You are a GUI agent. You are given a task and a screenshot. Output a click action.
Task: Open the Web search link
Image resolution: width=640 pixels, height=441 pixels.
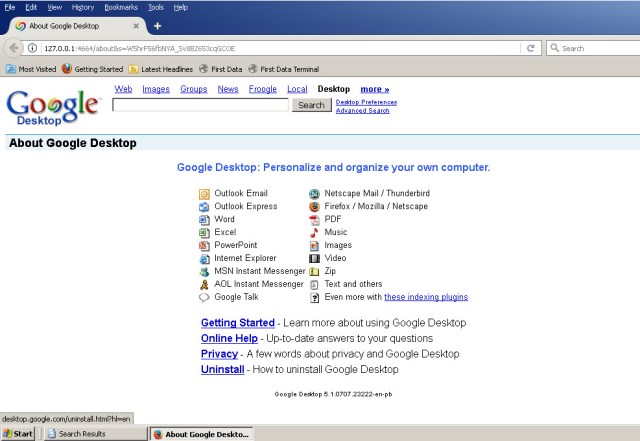(123, 89)
